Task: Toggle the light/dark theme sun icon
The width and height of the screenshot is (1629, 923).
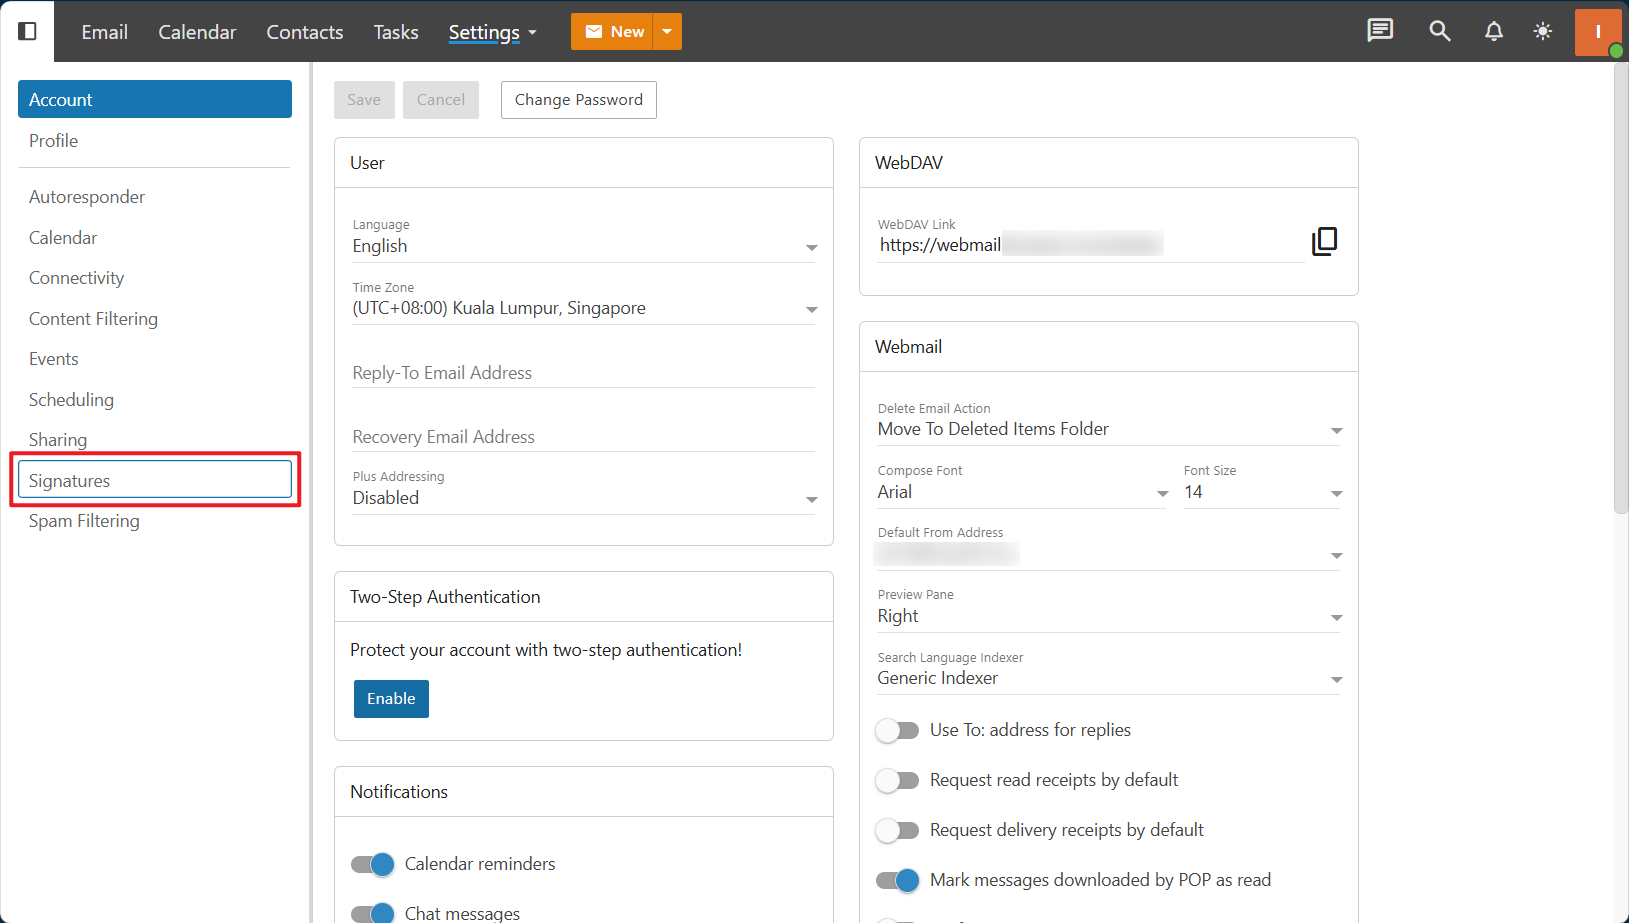Action: [1543, 31]
